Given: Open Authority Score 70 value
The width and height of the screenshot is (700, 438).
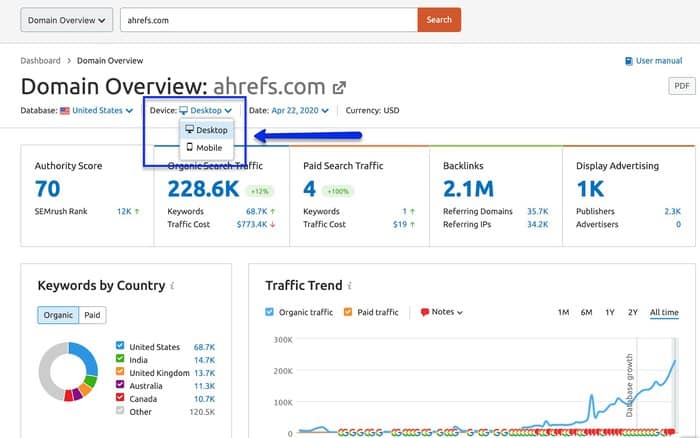Looking at the screenshot, I should 47,189.
